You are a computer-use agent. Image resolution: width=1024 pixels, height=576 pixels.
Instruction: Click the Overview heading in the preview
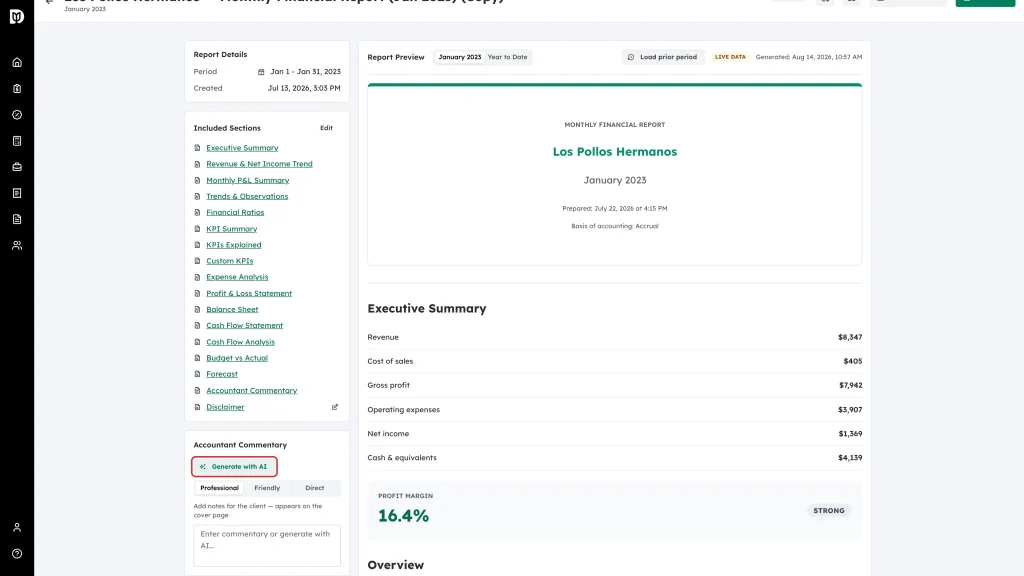click(x=395, y=565)
